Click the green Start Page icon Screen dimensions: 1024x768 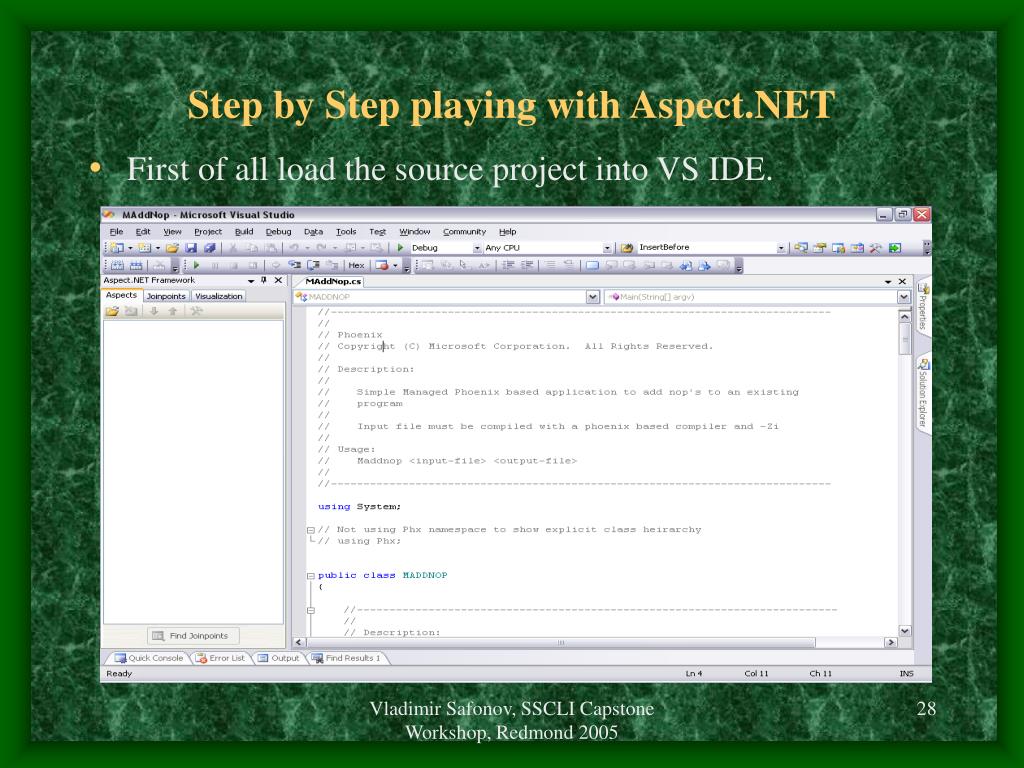coord(895,248)
